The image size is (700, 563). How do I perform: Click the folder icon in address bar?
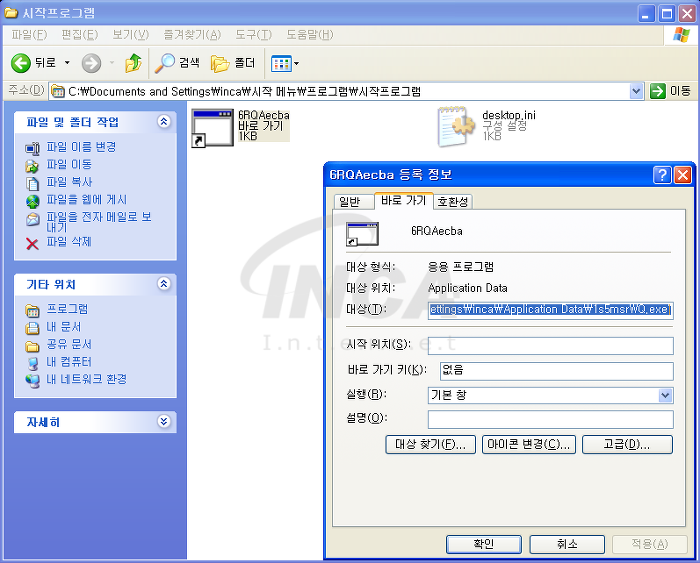[x=58, y=92]
